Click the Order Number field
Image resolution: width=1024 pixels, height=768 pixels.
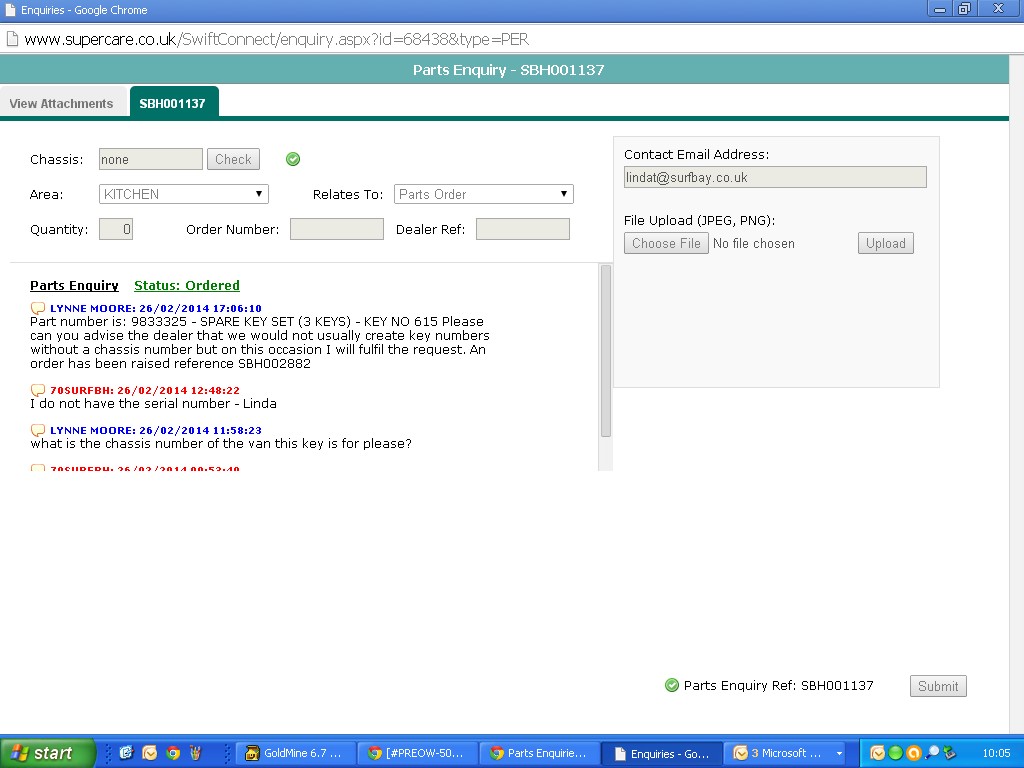click(x=337, y=229)
